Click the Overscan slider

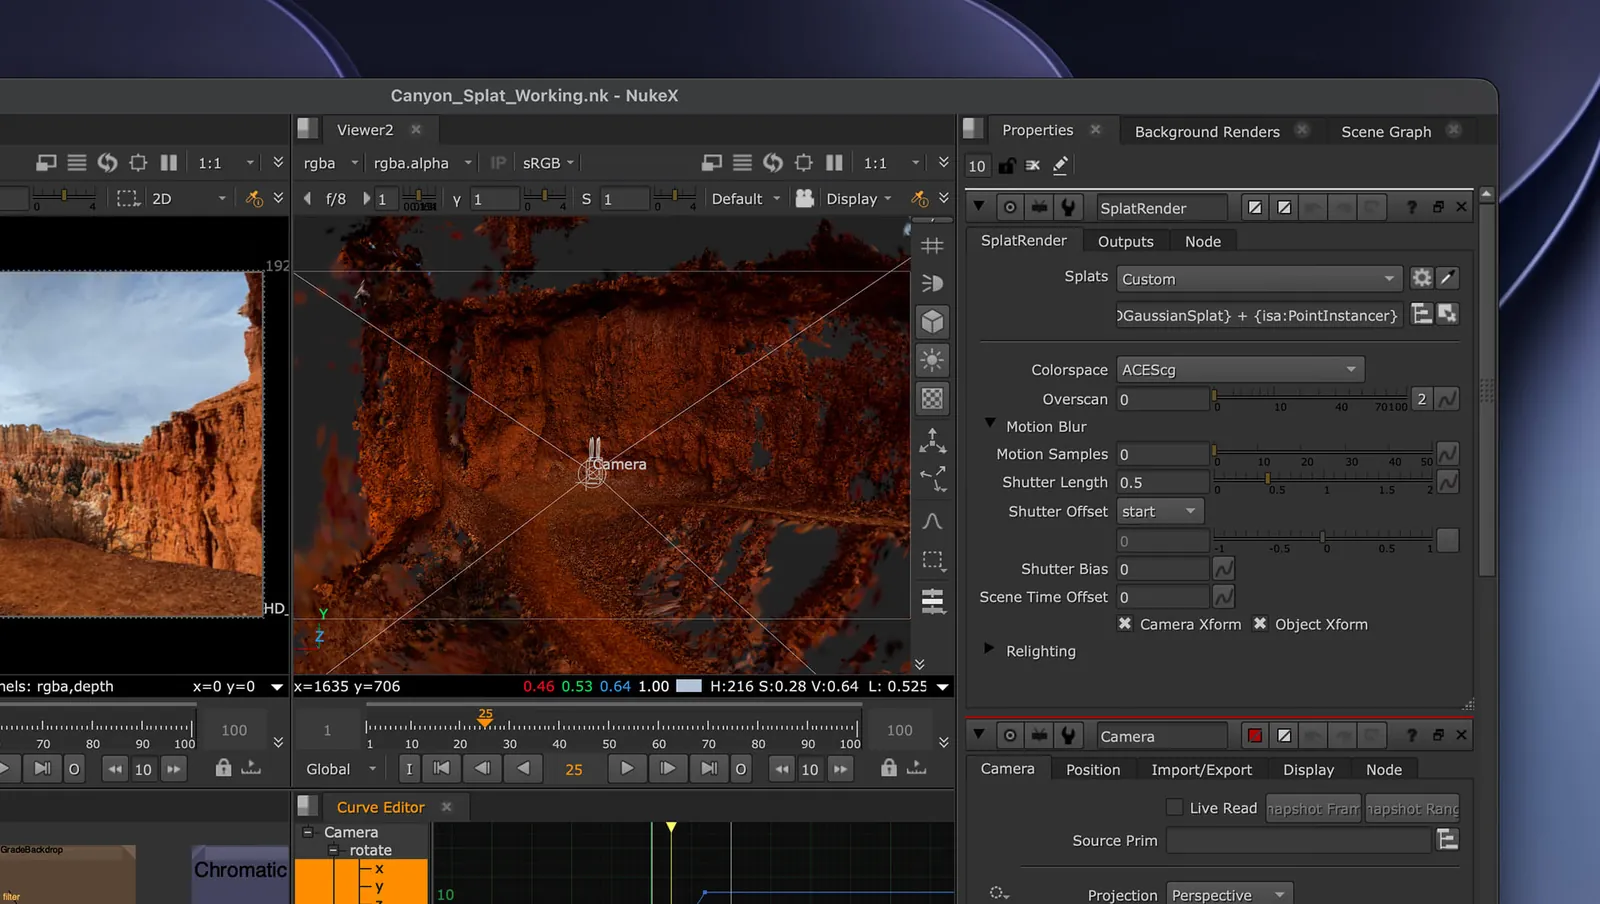[x=1310, y=399]
